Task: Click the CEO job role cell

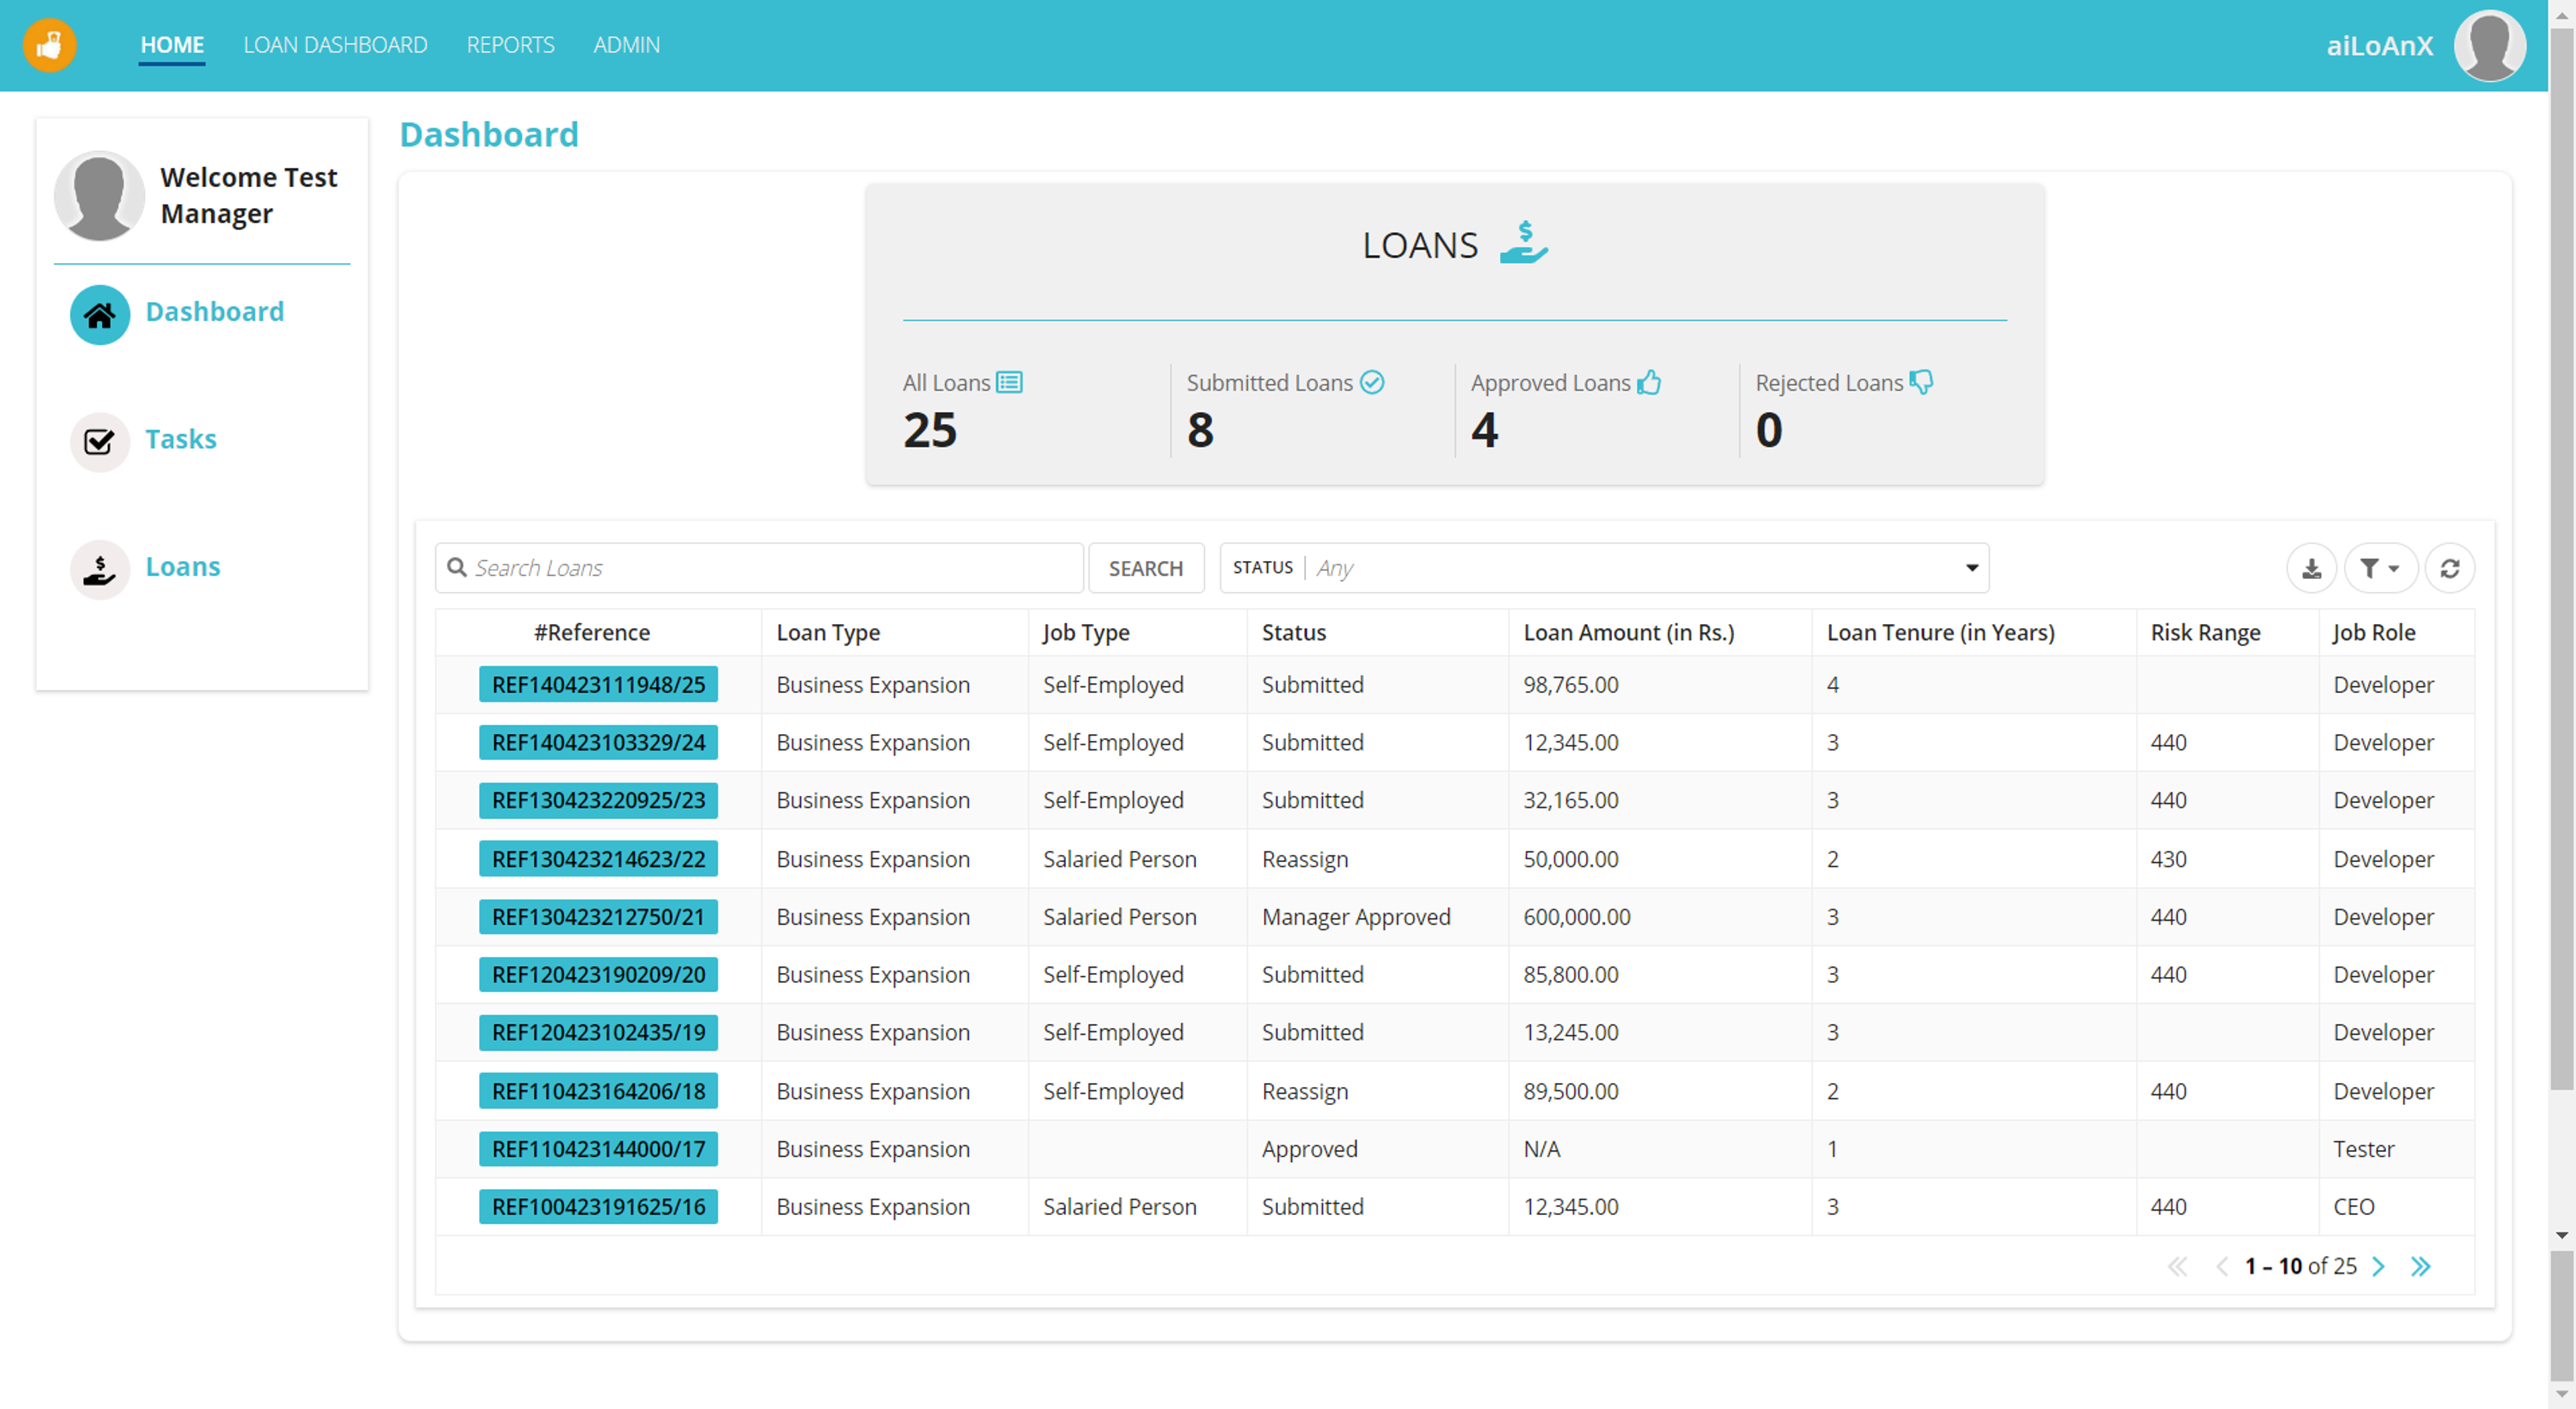Action: click(2353, 1207)
